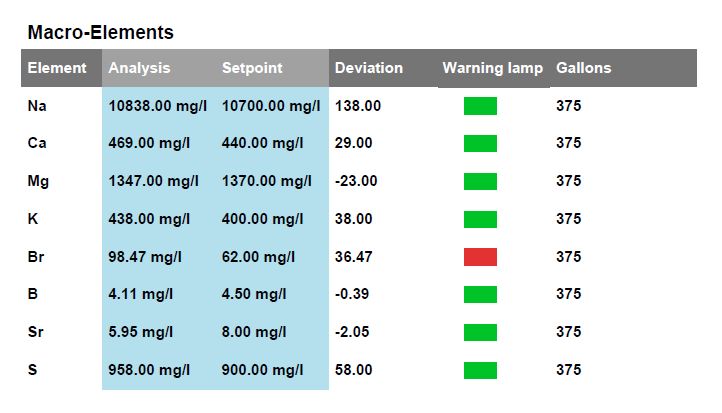The height and width of the screenshot is (413, 722).
Task: Click the Sr element row label
Action: (x=35, y=332)
